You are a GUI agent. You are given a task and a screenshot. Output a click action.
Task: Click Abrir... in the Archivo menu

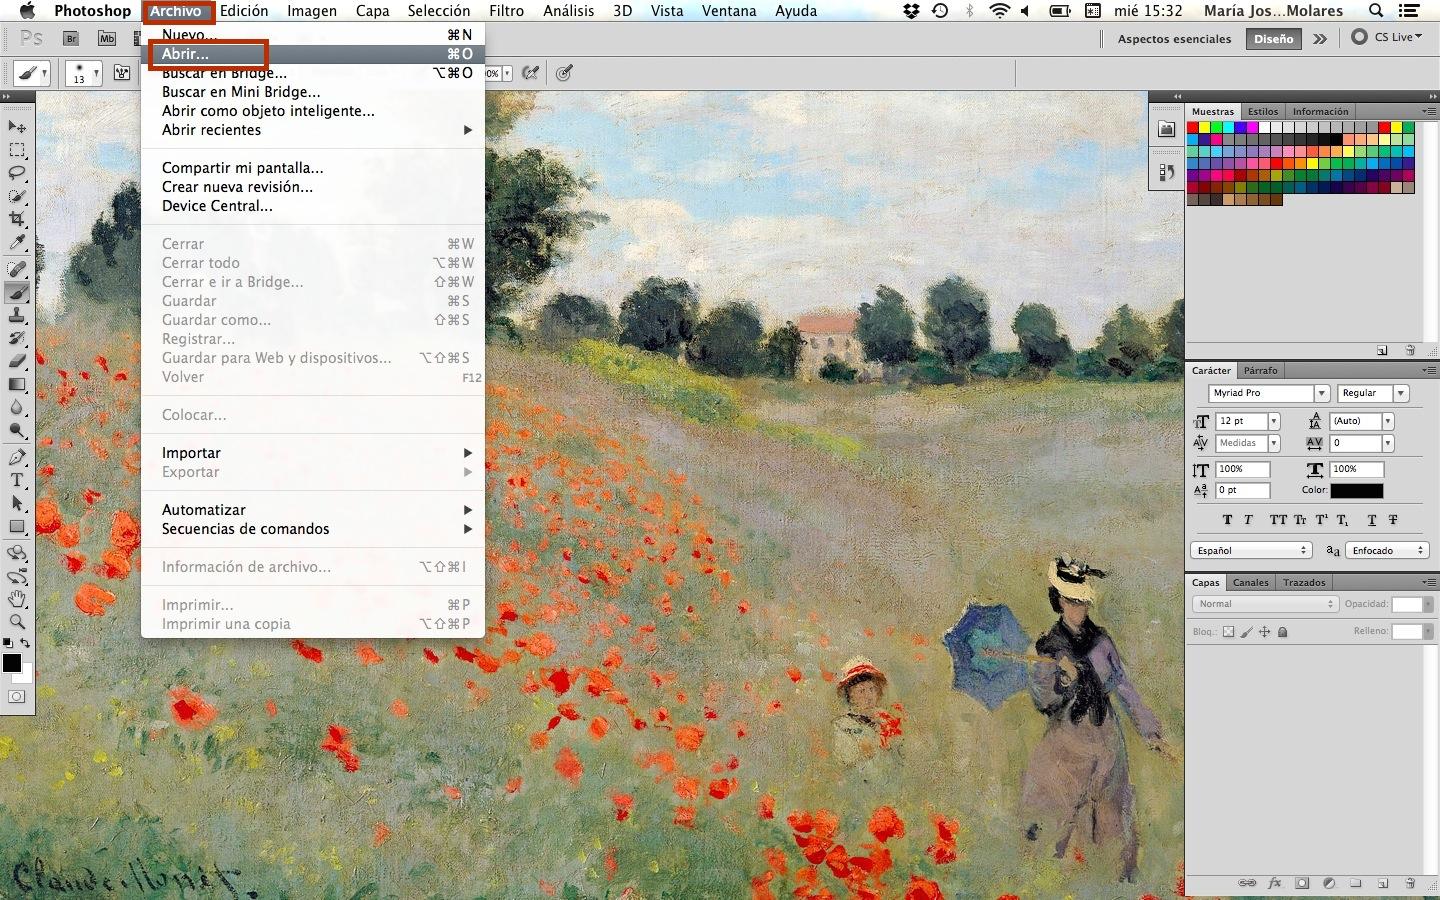point(186,54)
